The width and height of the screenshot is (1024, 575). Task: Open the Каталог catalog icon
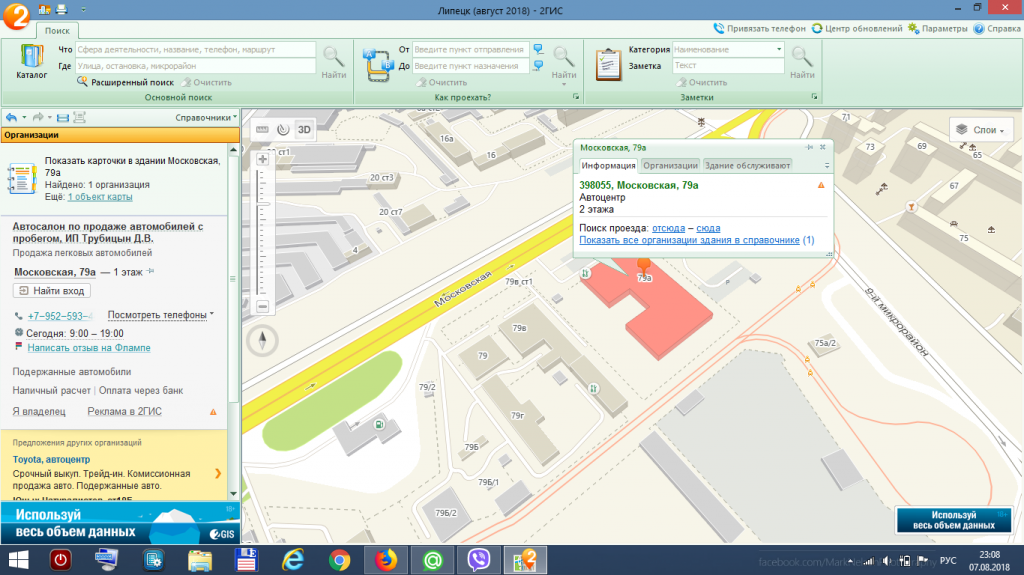[x=31, y=61]
